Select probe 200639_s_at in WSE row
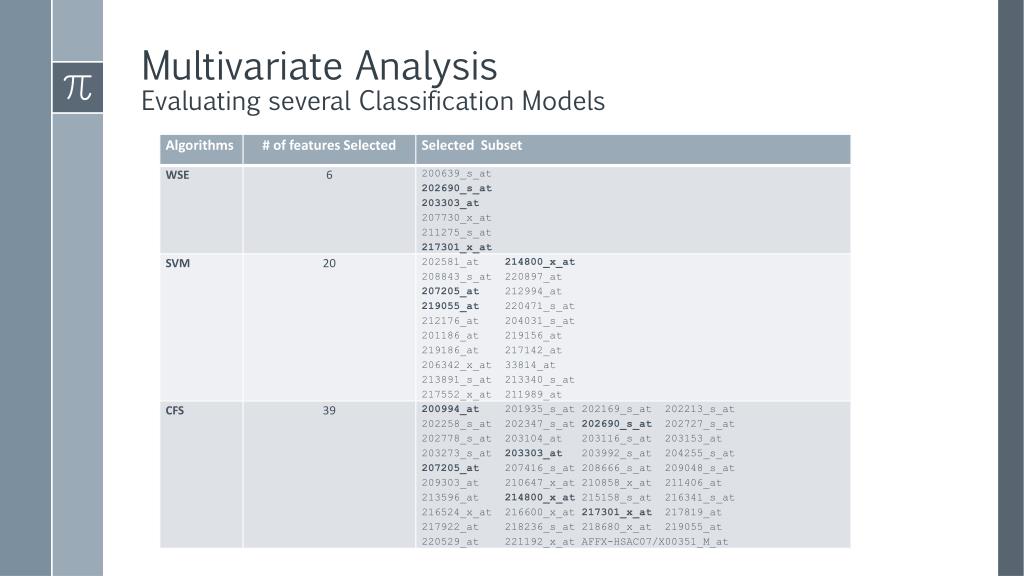Viewport: 1024px width, 576px height. click(x=456, y=174)
